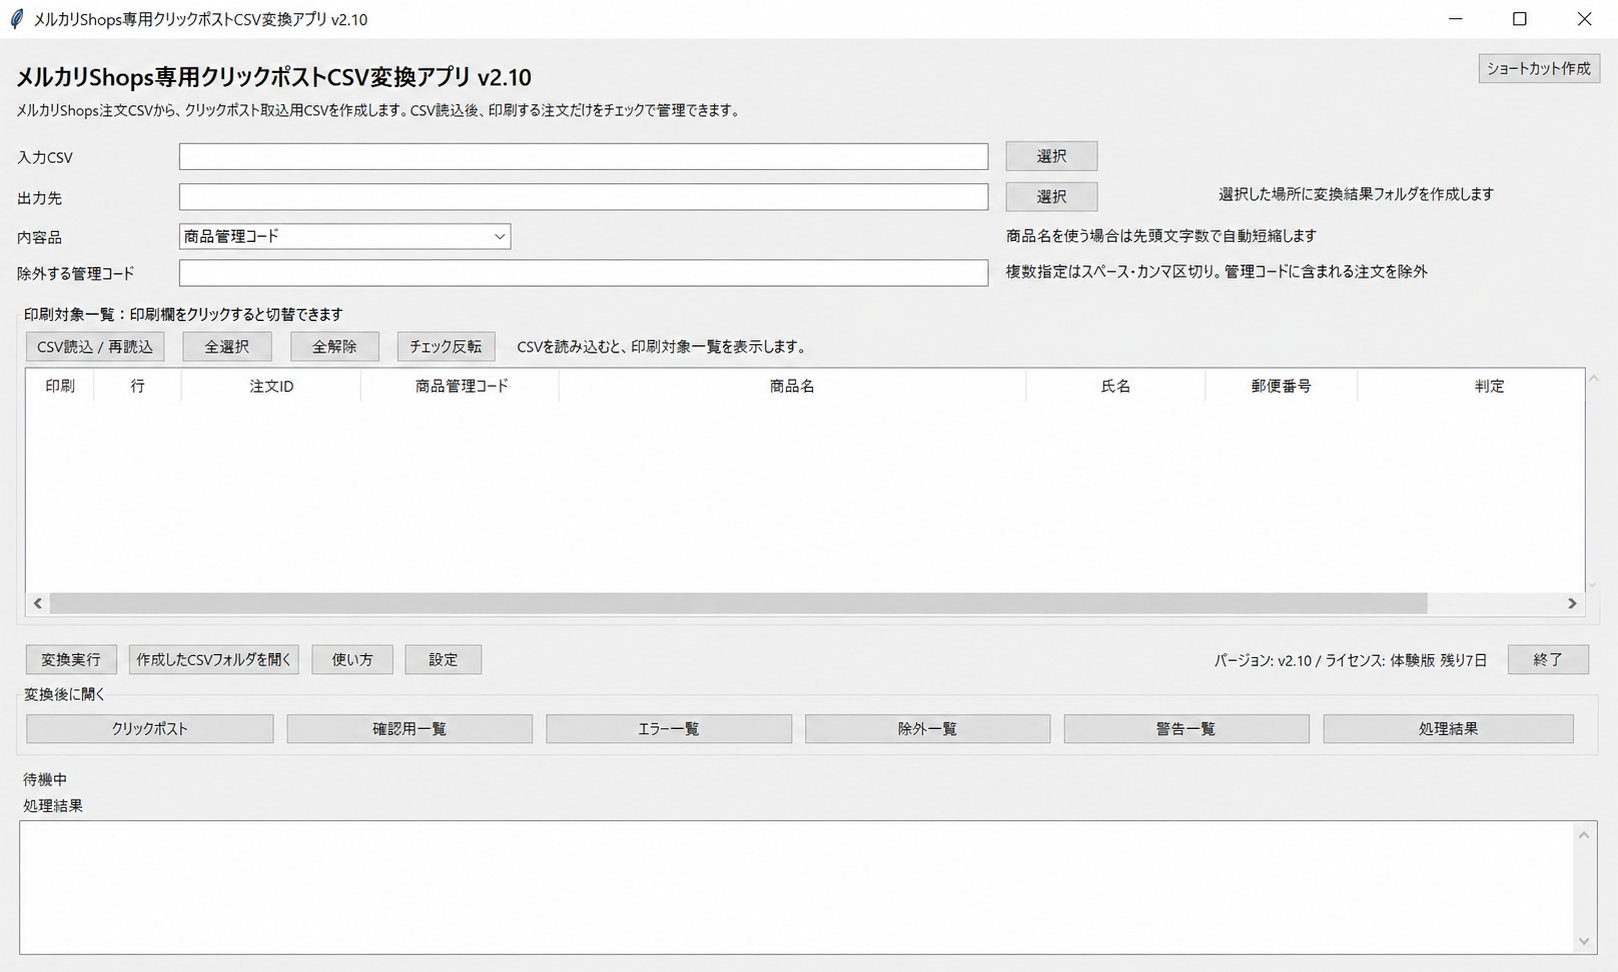
Task: Click the license status text 体験版 残り7日
Action: point(1438,661)
